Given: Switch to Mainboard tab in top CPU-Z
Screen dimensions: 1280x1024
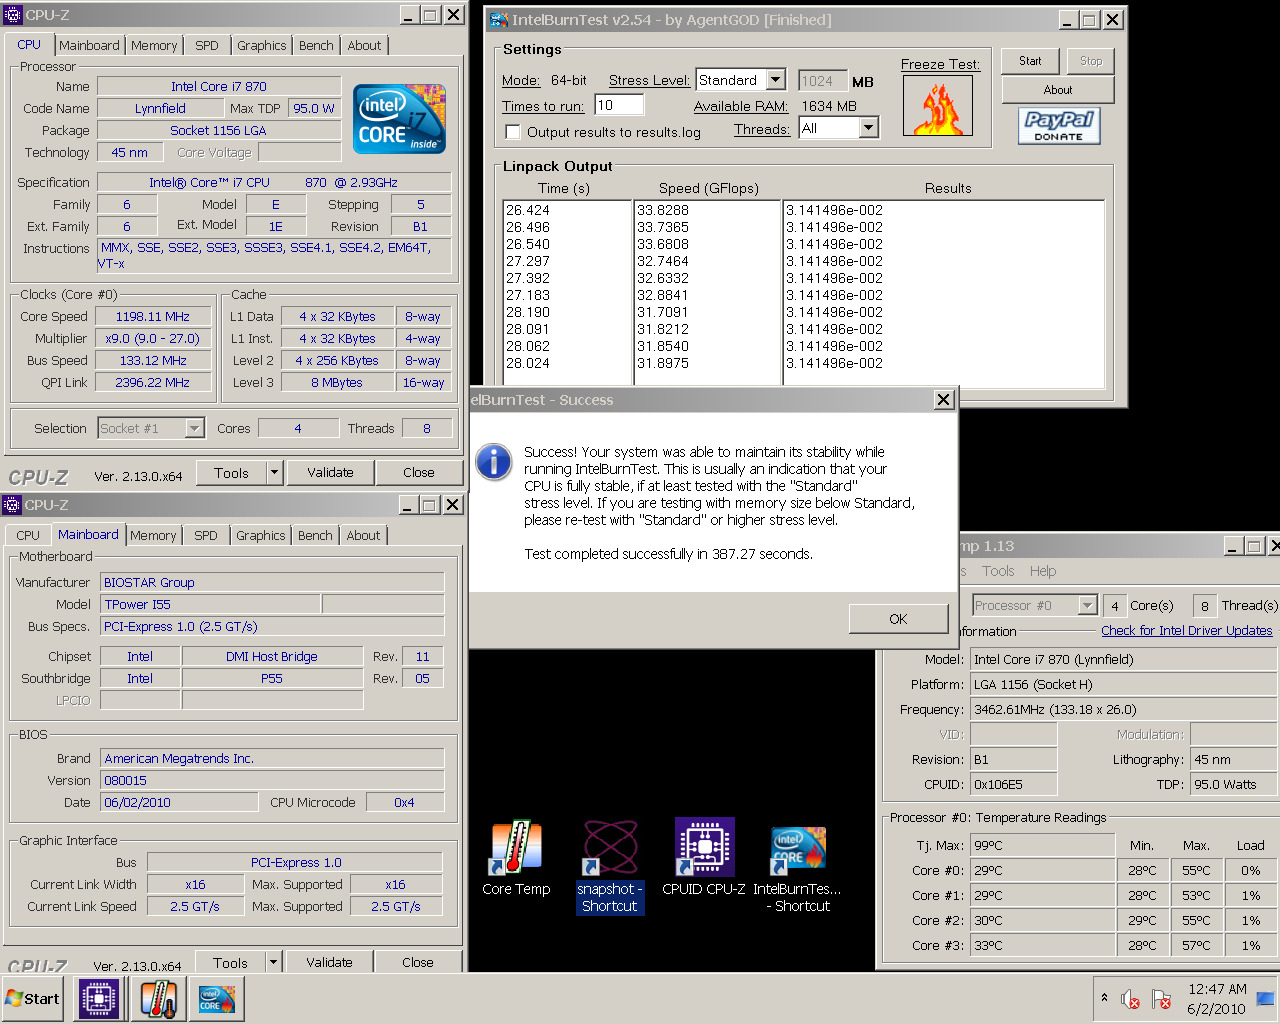Looking at the screenshot, I should 89,45.
